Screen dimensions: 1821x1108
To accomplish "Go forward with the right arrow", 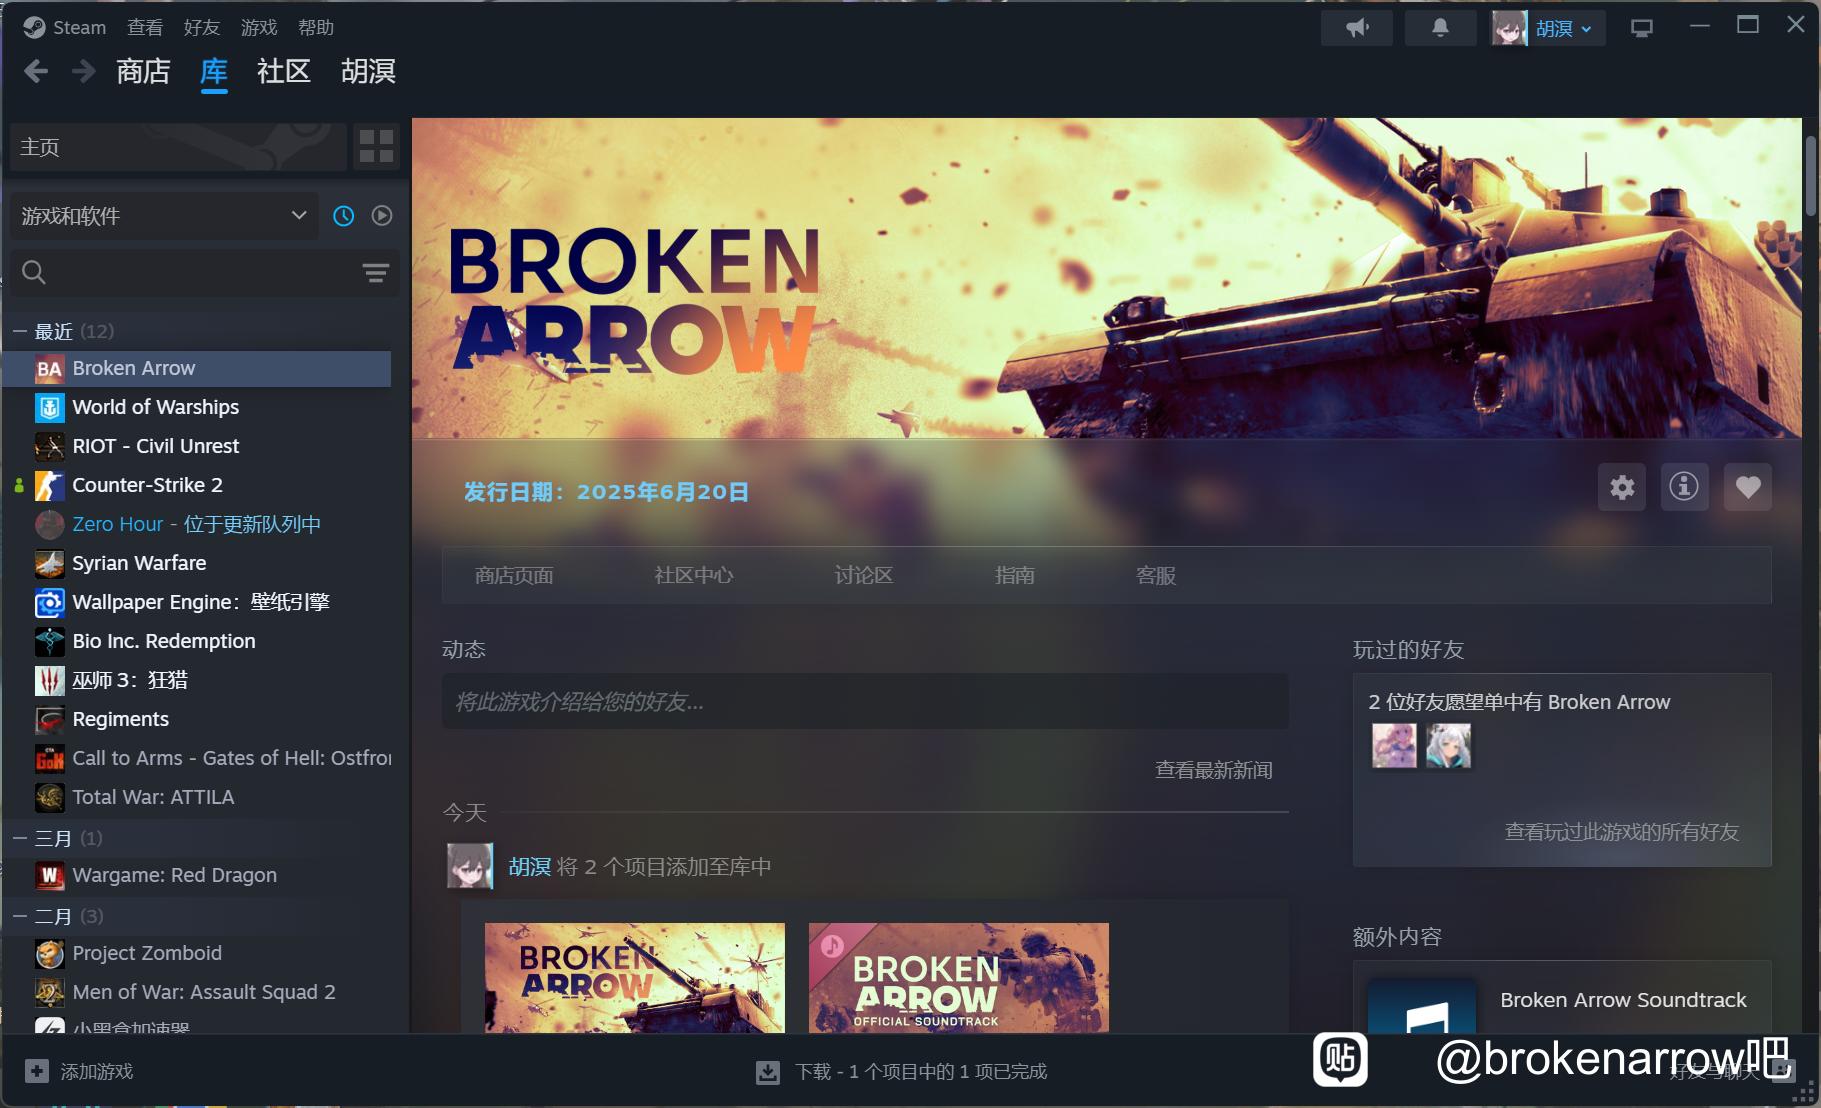I will (x=84, y=71).
